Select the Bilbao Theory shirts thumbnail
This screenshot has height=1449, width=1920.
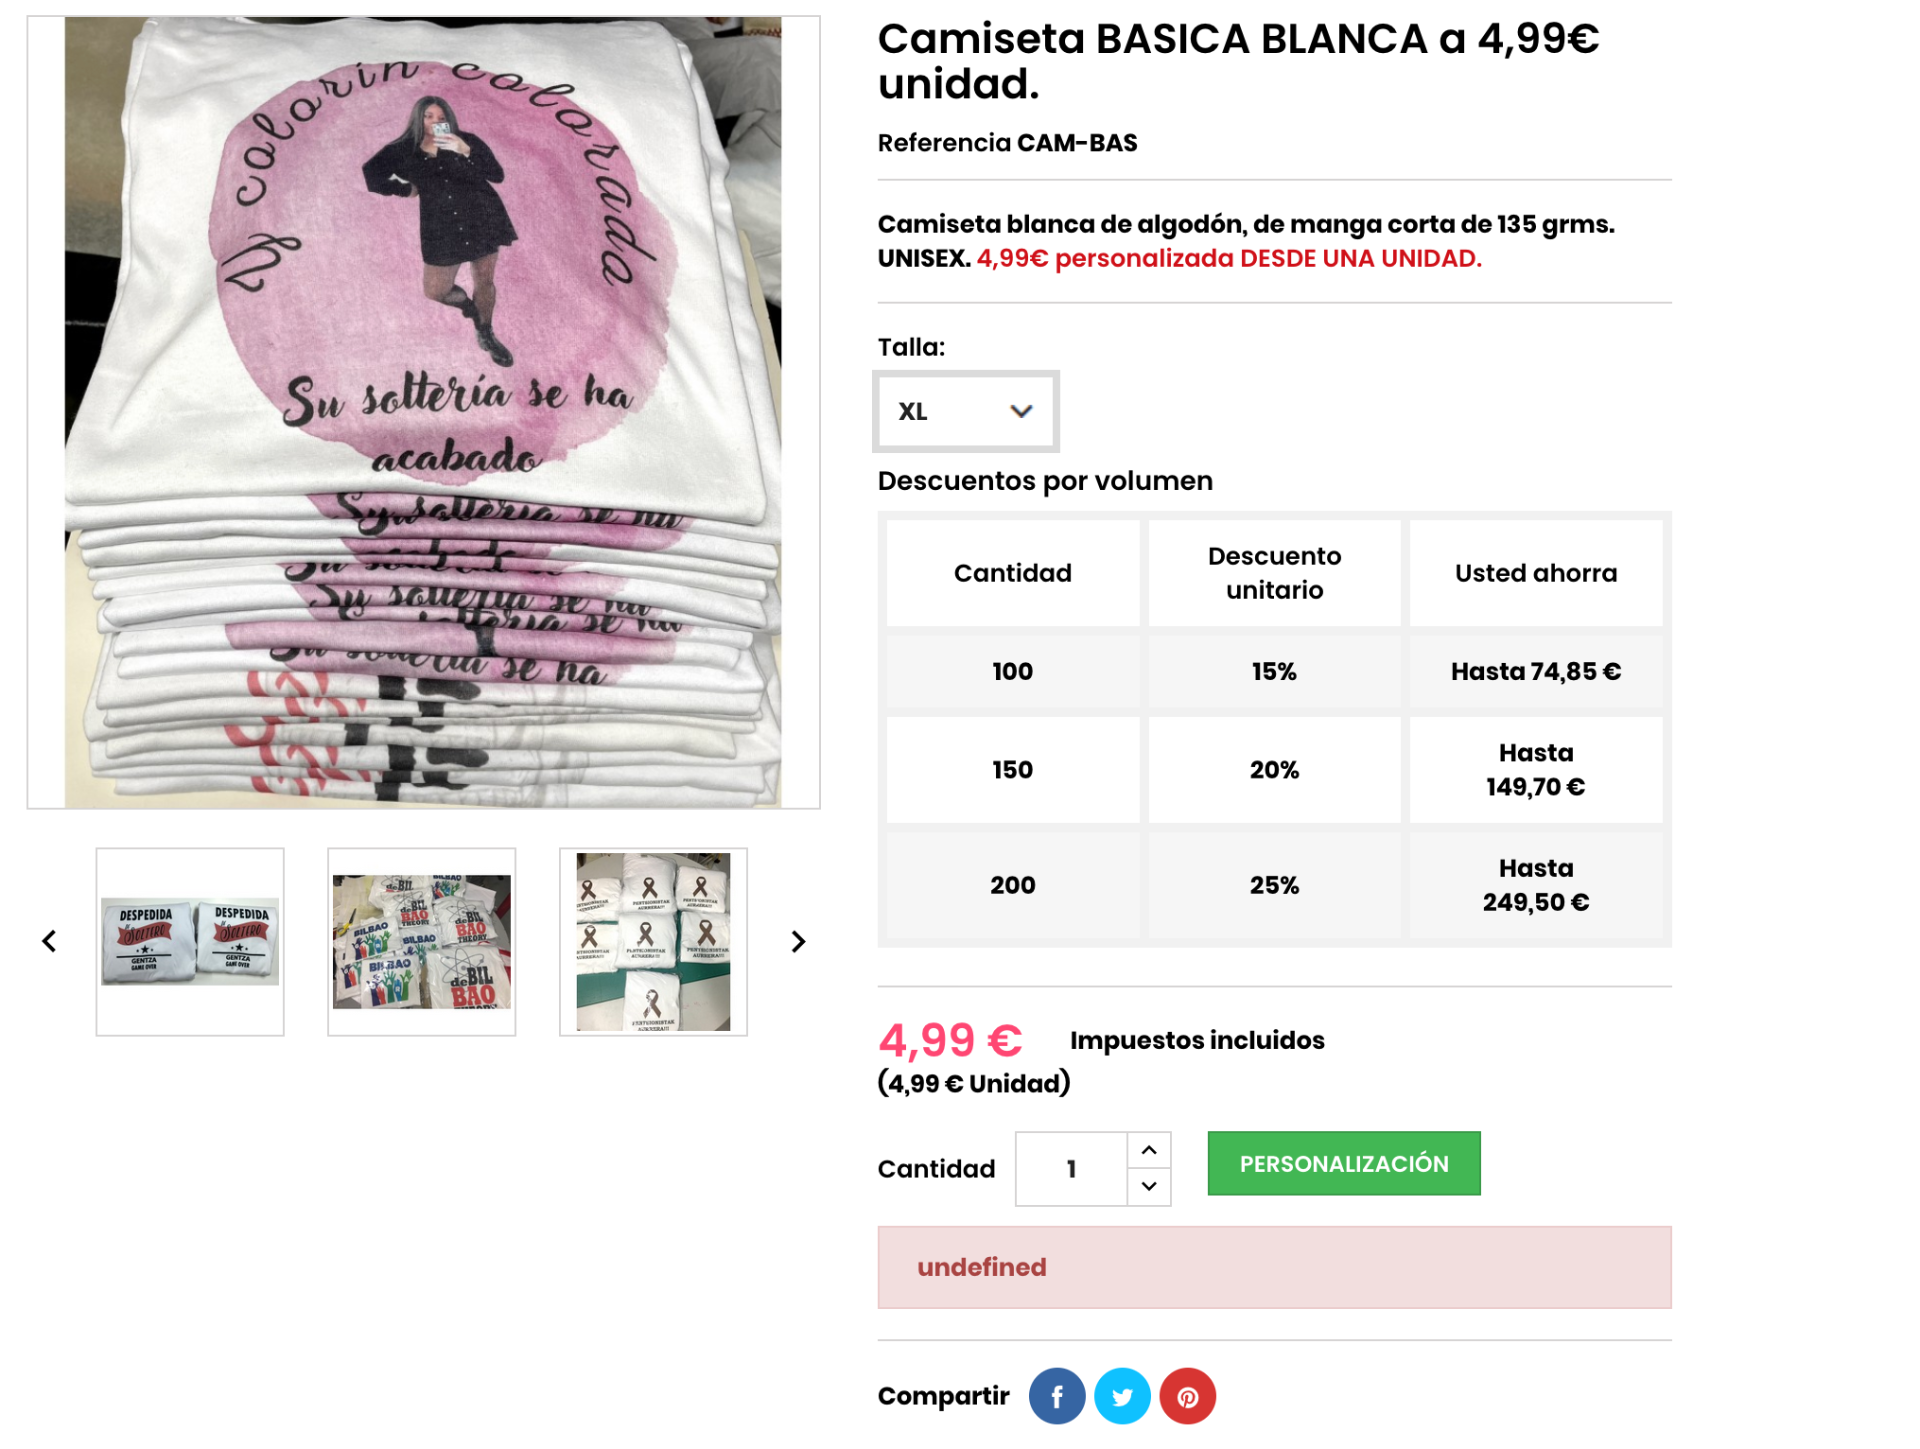pos(421,941)
